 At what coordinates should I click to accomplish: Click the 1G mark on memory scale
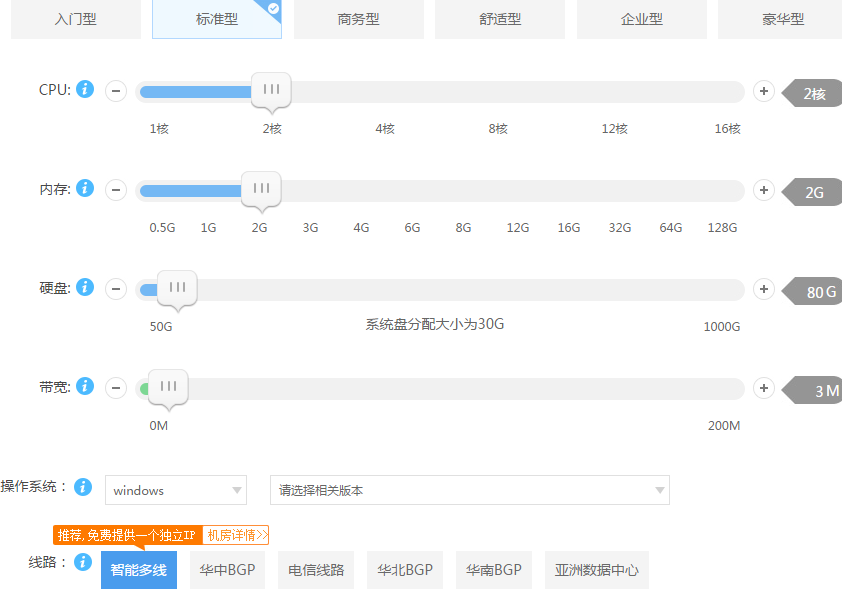click(x=208, y=228)
